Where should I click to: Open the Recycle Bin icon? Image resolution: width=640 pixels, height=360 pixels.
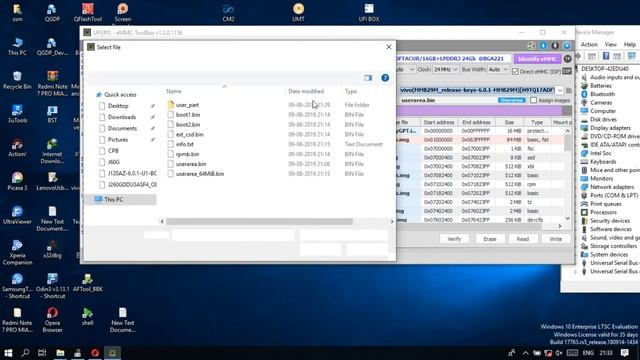click(17, 80)
